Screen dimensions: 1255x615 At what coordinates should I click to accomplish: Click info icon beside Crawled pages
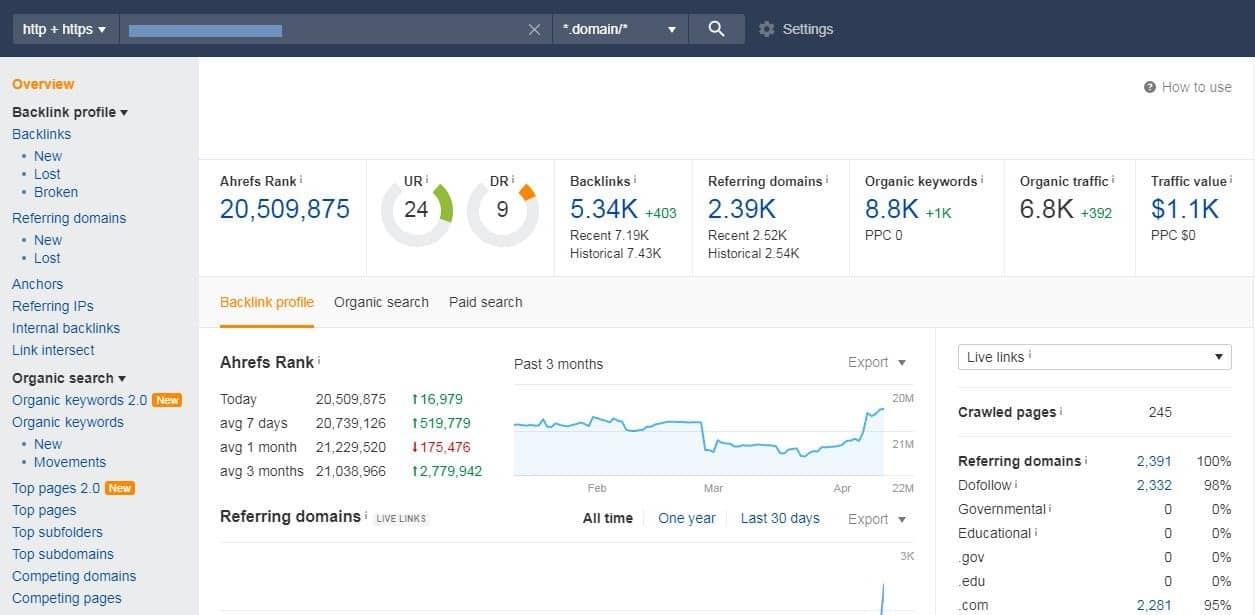[x=1061, y=410]
